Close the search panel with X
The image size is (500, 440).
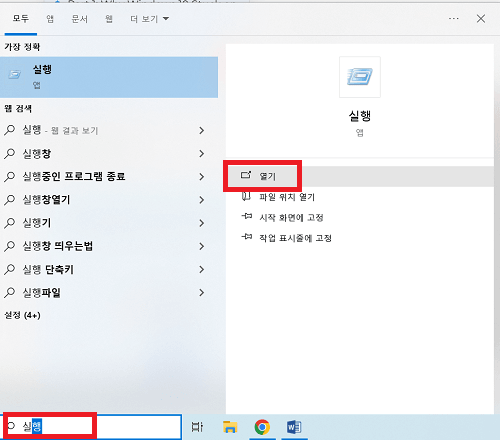click(481, 19)
